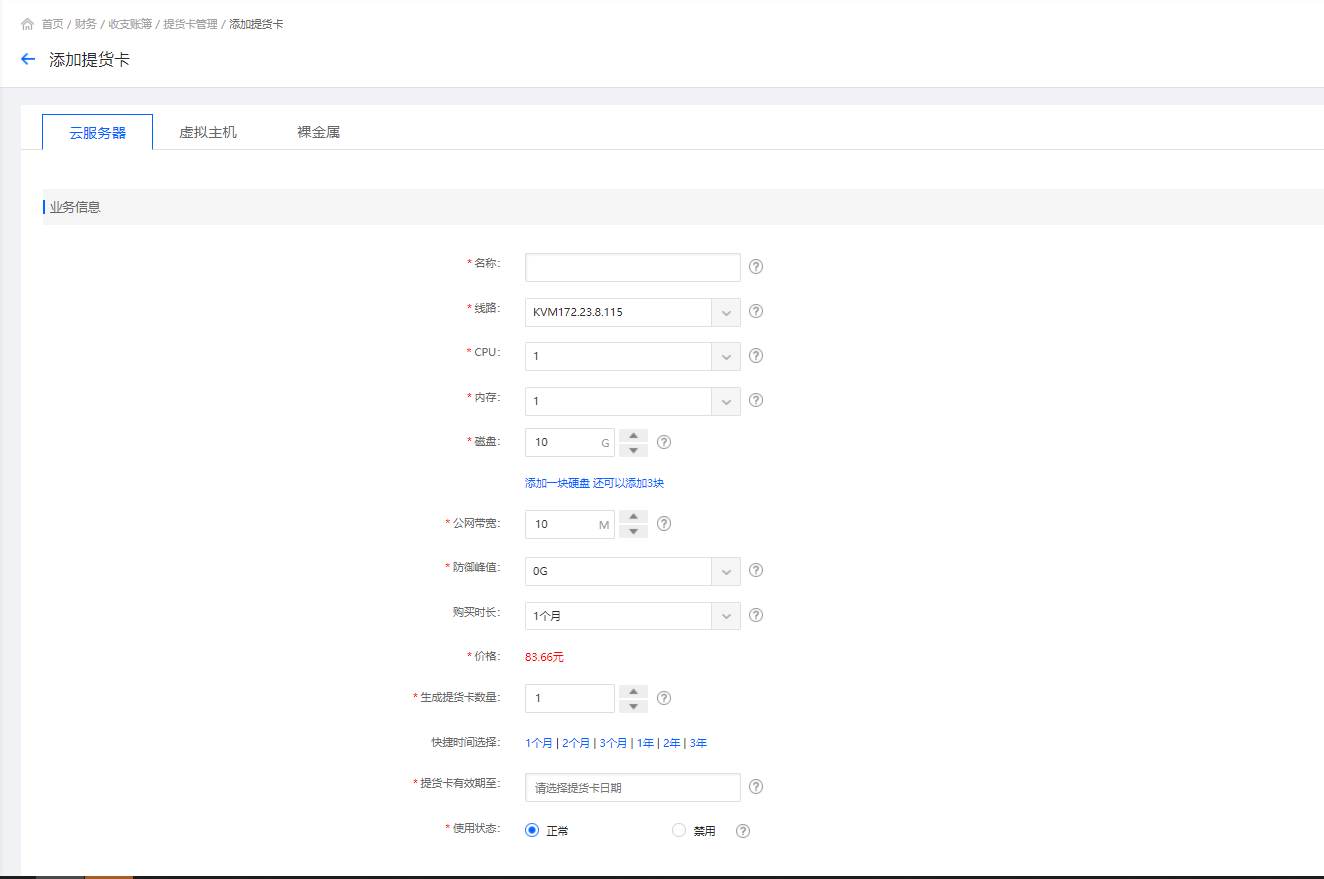Screen dimensions: 1324x879
Task: Select the 禁用 status radio button
Action: point(679,830)
